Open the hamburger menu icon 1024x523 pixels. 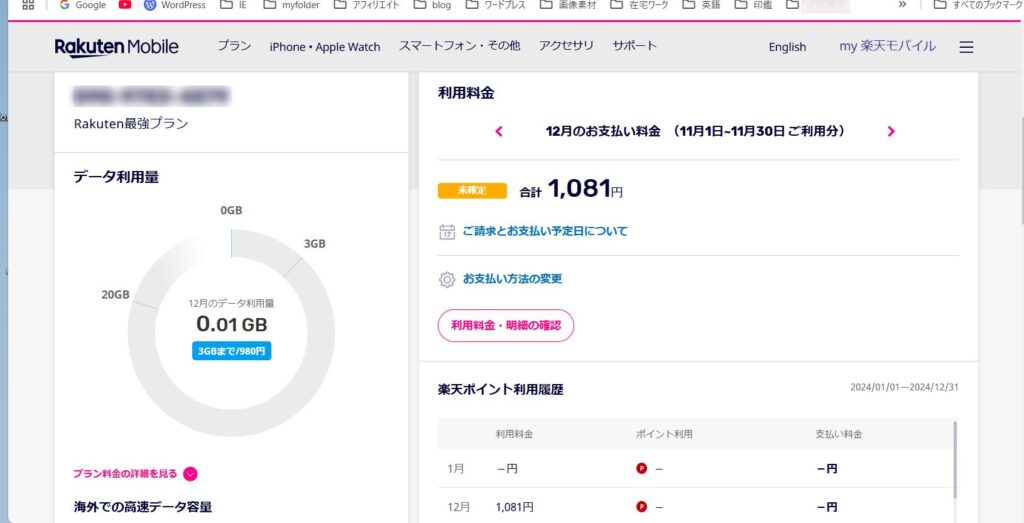966,47
